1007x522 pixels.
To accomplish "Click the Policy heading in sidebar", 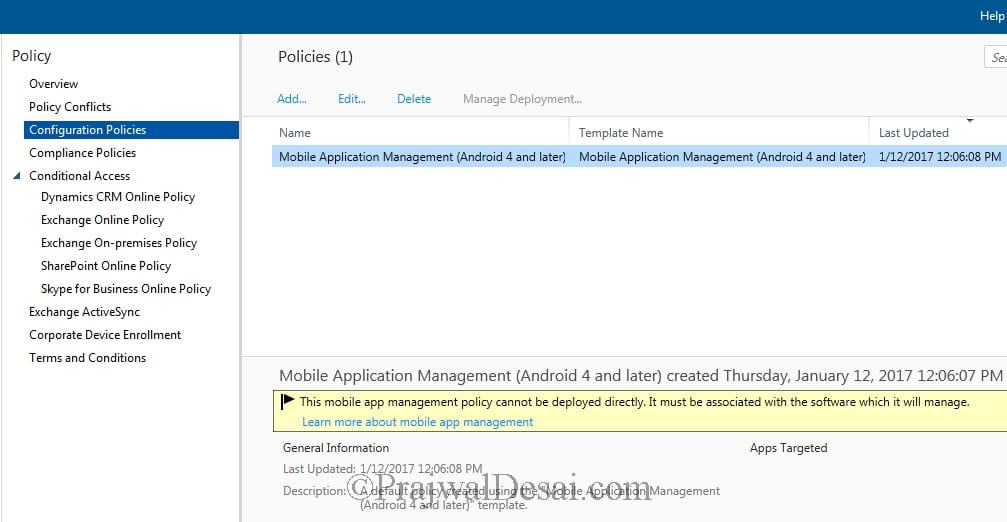I will (31, 56).
